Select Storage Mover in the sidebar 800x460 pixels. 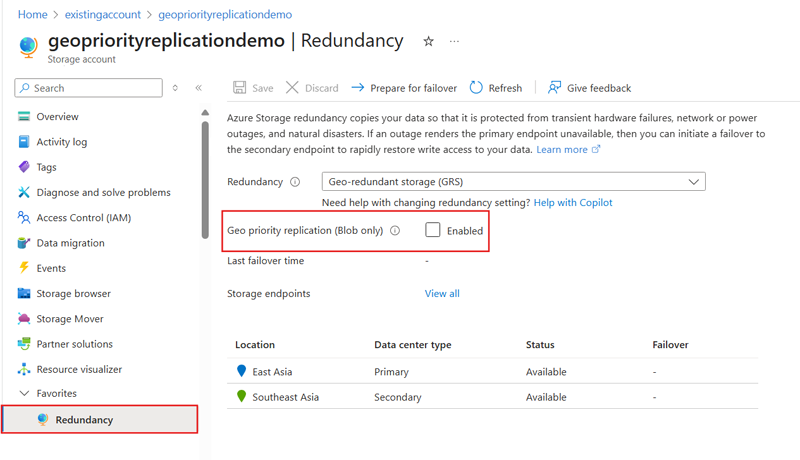click(70, 319)
